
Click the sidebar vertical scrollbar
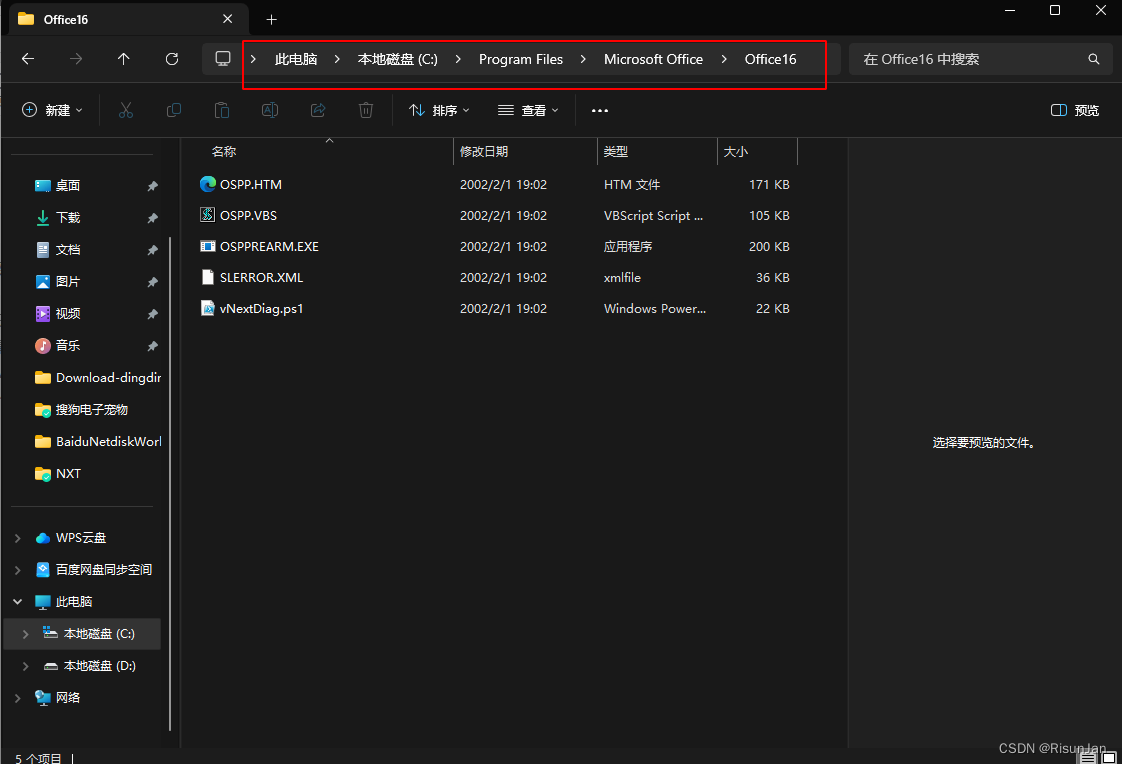tap(170, 484)
